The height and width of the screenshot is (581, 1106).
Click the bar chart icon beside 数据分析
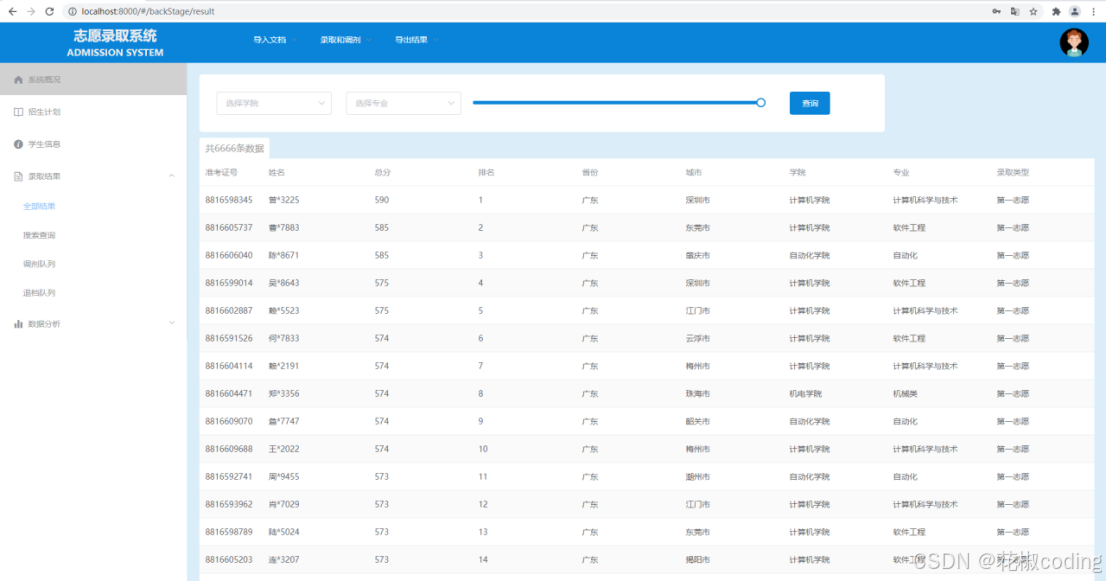click(x=18, y=324)
